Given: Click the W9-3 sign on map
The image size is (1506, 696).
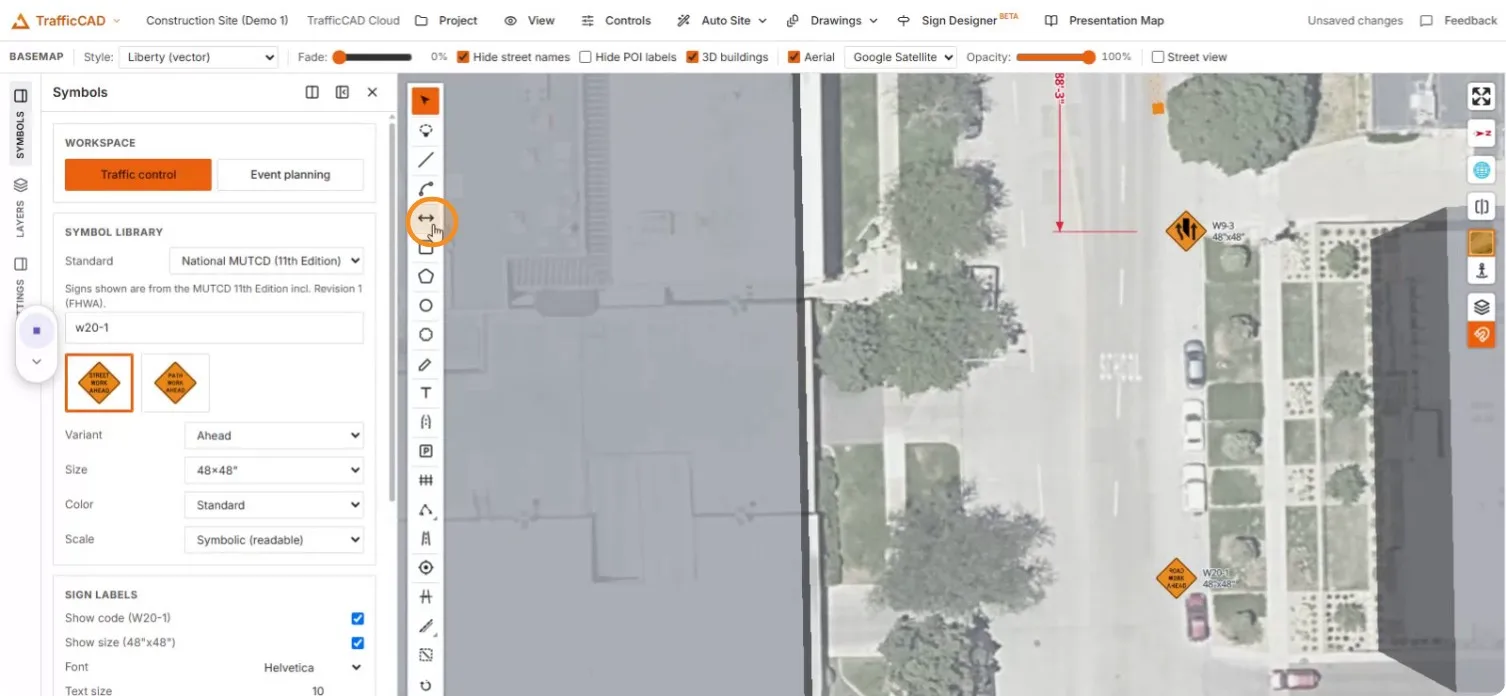Looking at the screenshot, I should 1186,231.
